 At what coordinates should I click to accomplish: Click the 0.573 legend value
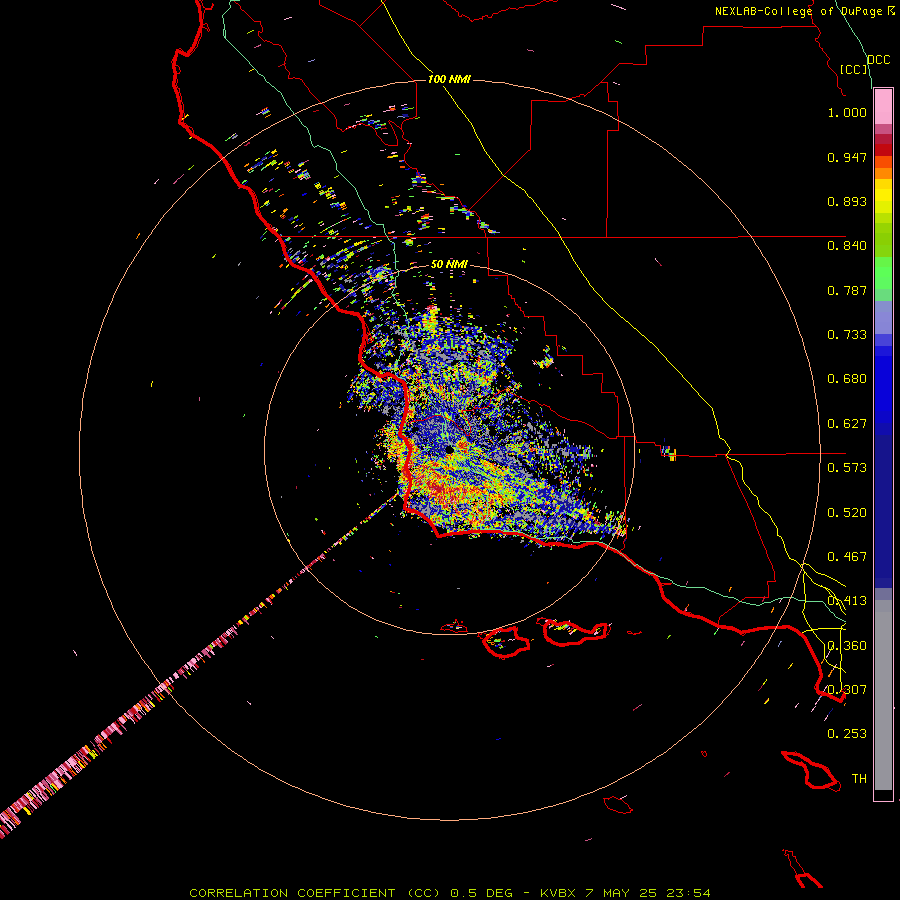847,468
